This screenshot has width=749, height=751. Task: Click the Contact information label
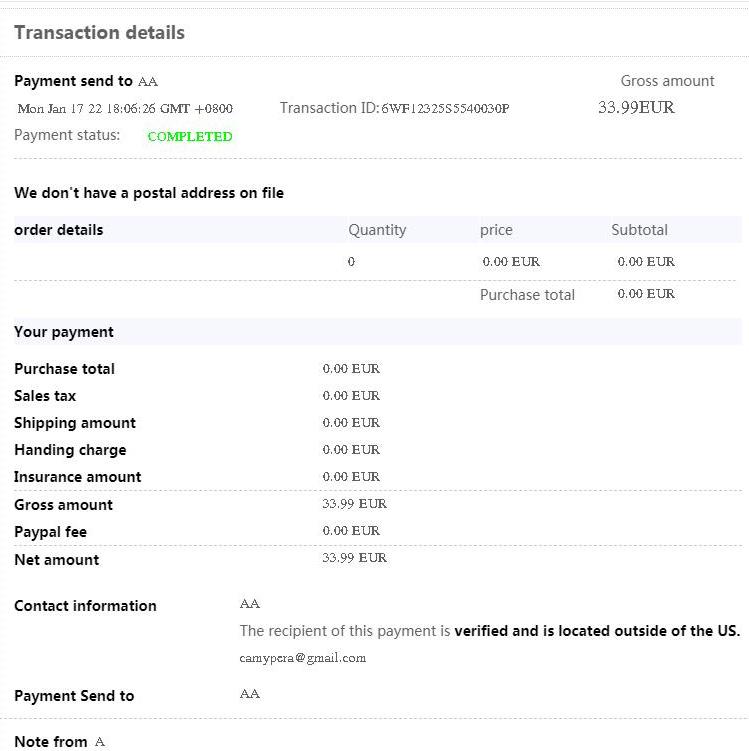click(x=85, y=606)
